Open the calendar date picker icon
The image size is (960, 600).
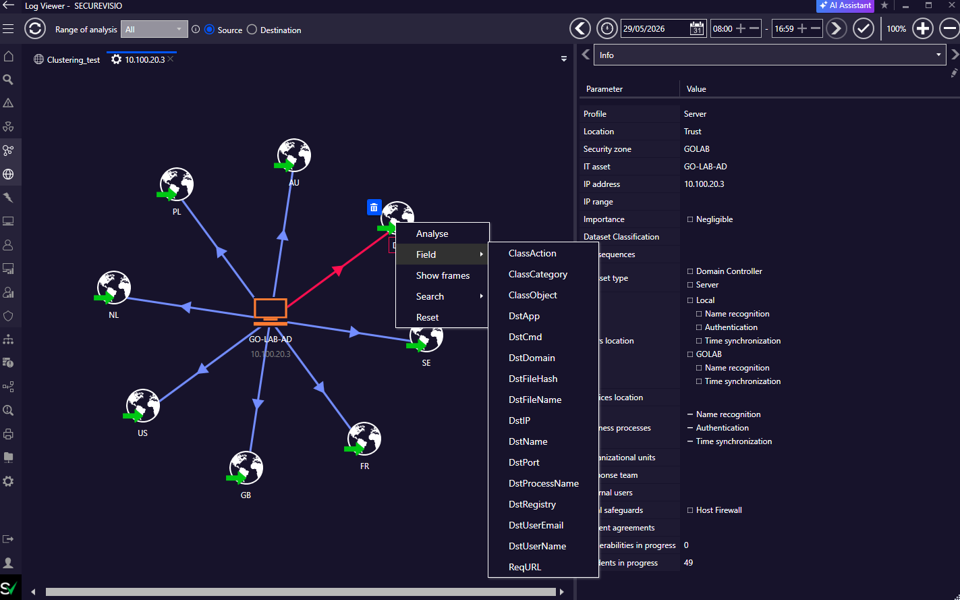coord(697,29)
